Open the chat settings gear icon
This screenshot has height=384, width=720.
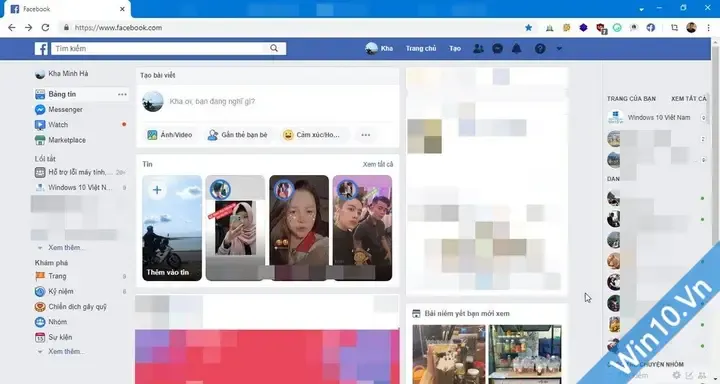click(676, 375)
